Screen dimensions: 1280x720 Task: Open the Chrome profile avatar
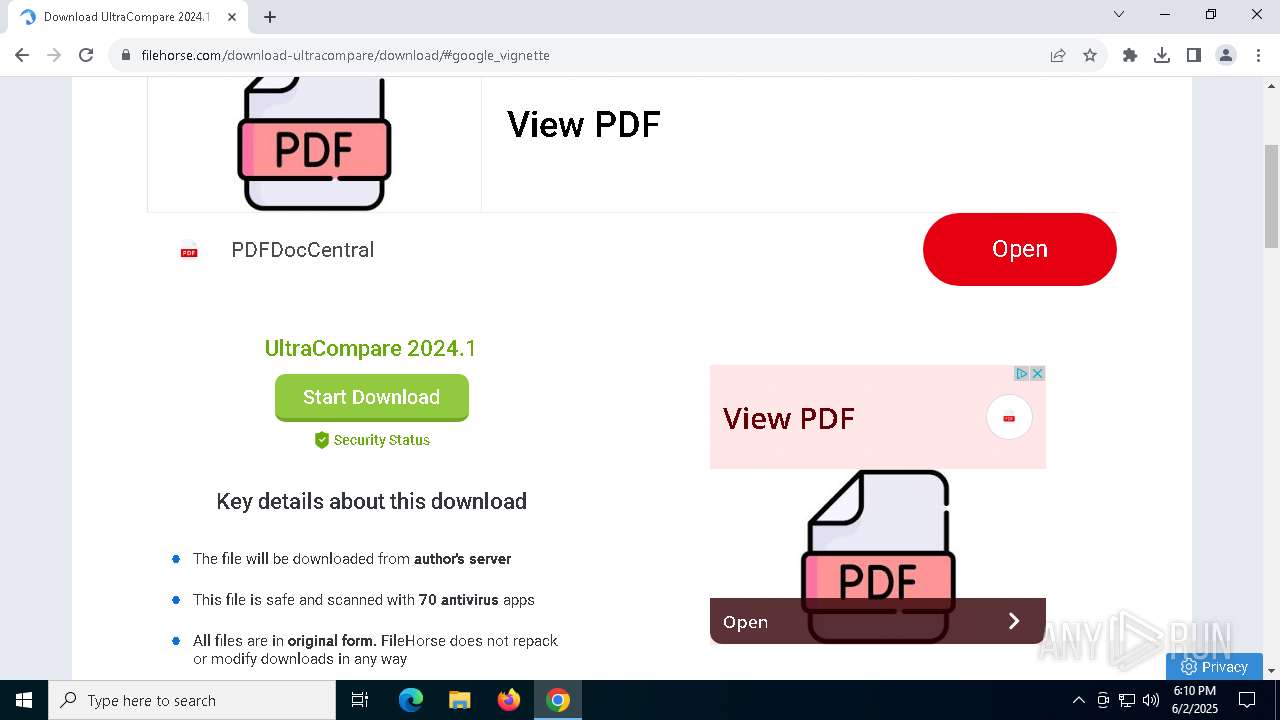pyautogui.click(x=1226, y=55)
